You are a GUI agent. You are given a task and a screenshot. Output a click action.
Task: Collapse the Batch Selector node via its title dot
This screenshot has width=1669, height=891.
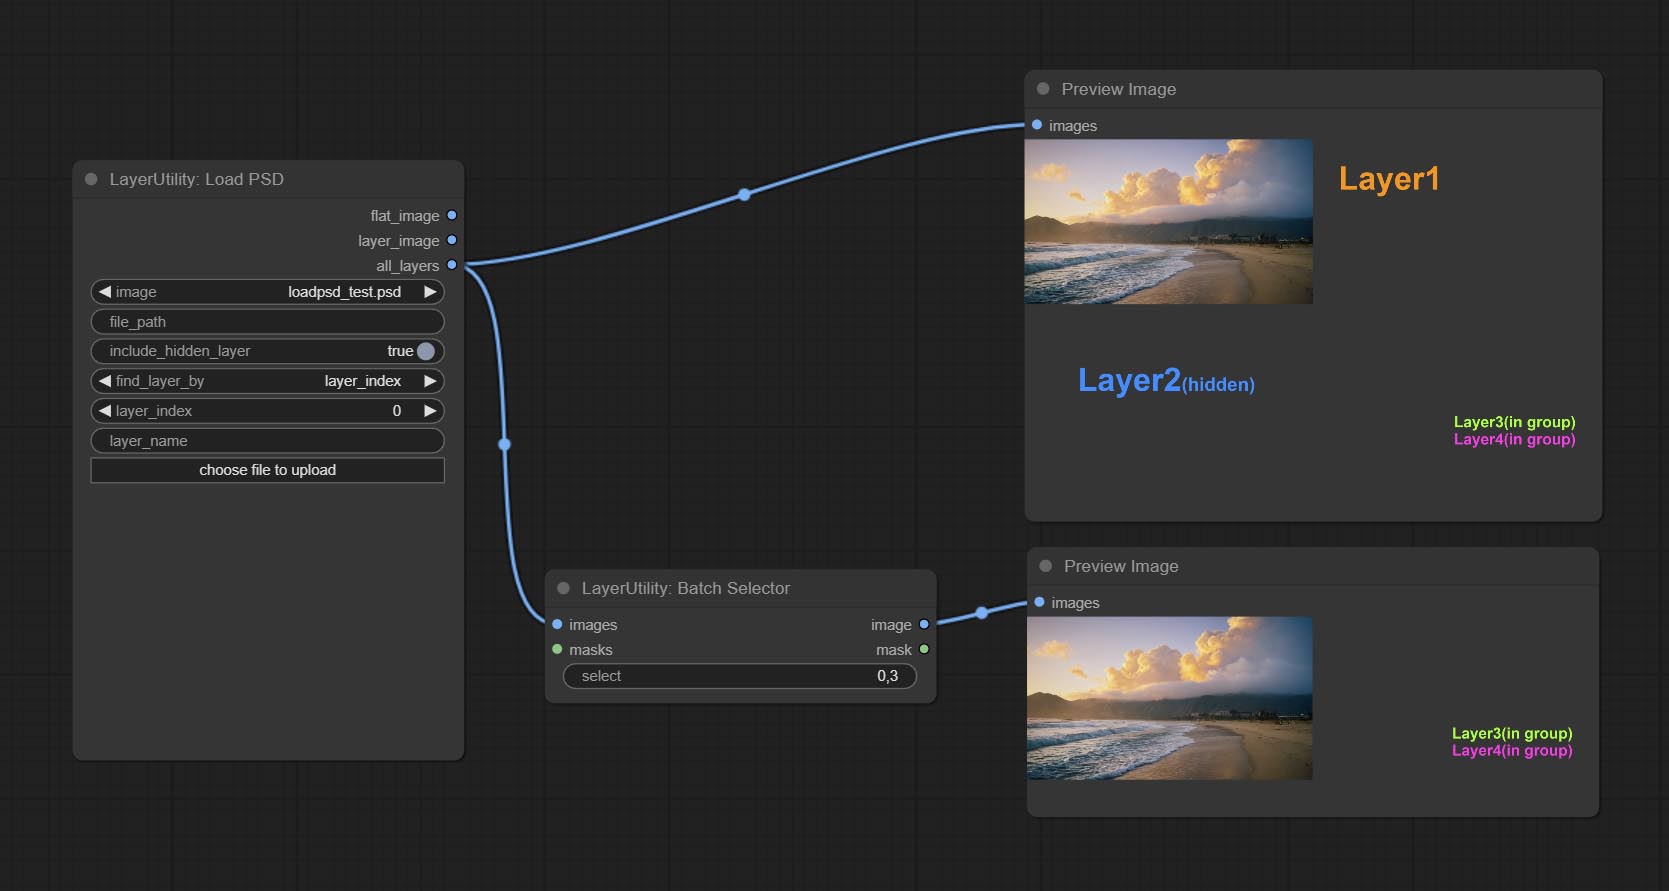click(563, 588)
